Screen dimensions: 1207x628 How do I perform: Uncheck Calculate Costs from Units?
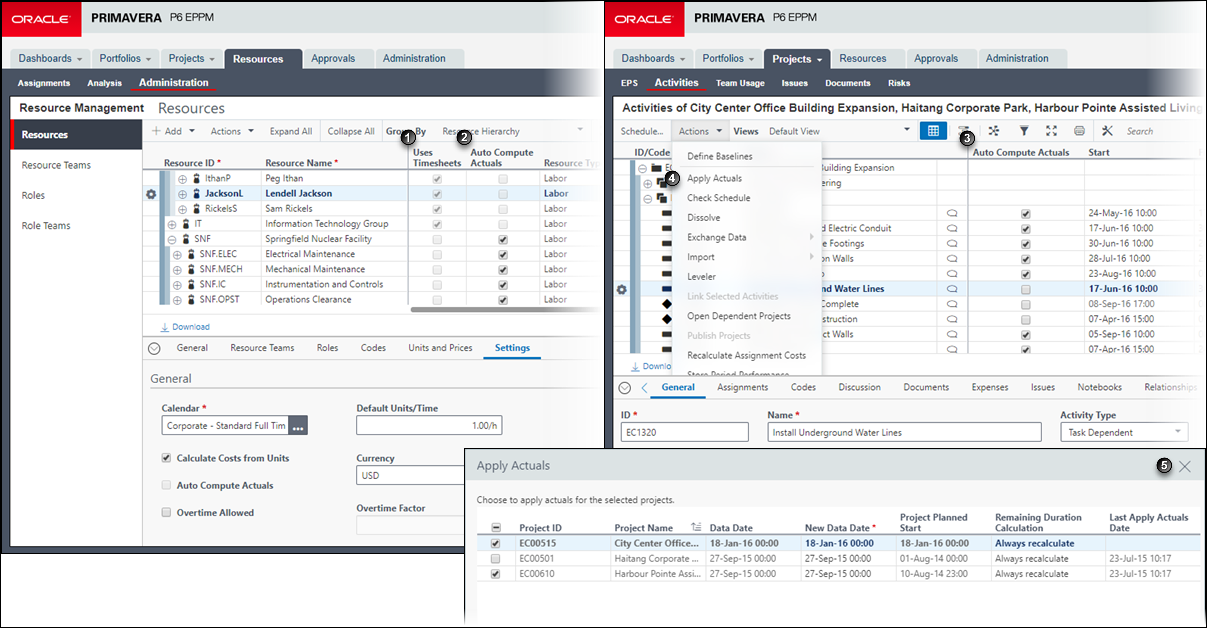[166, 458]
